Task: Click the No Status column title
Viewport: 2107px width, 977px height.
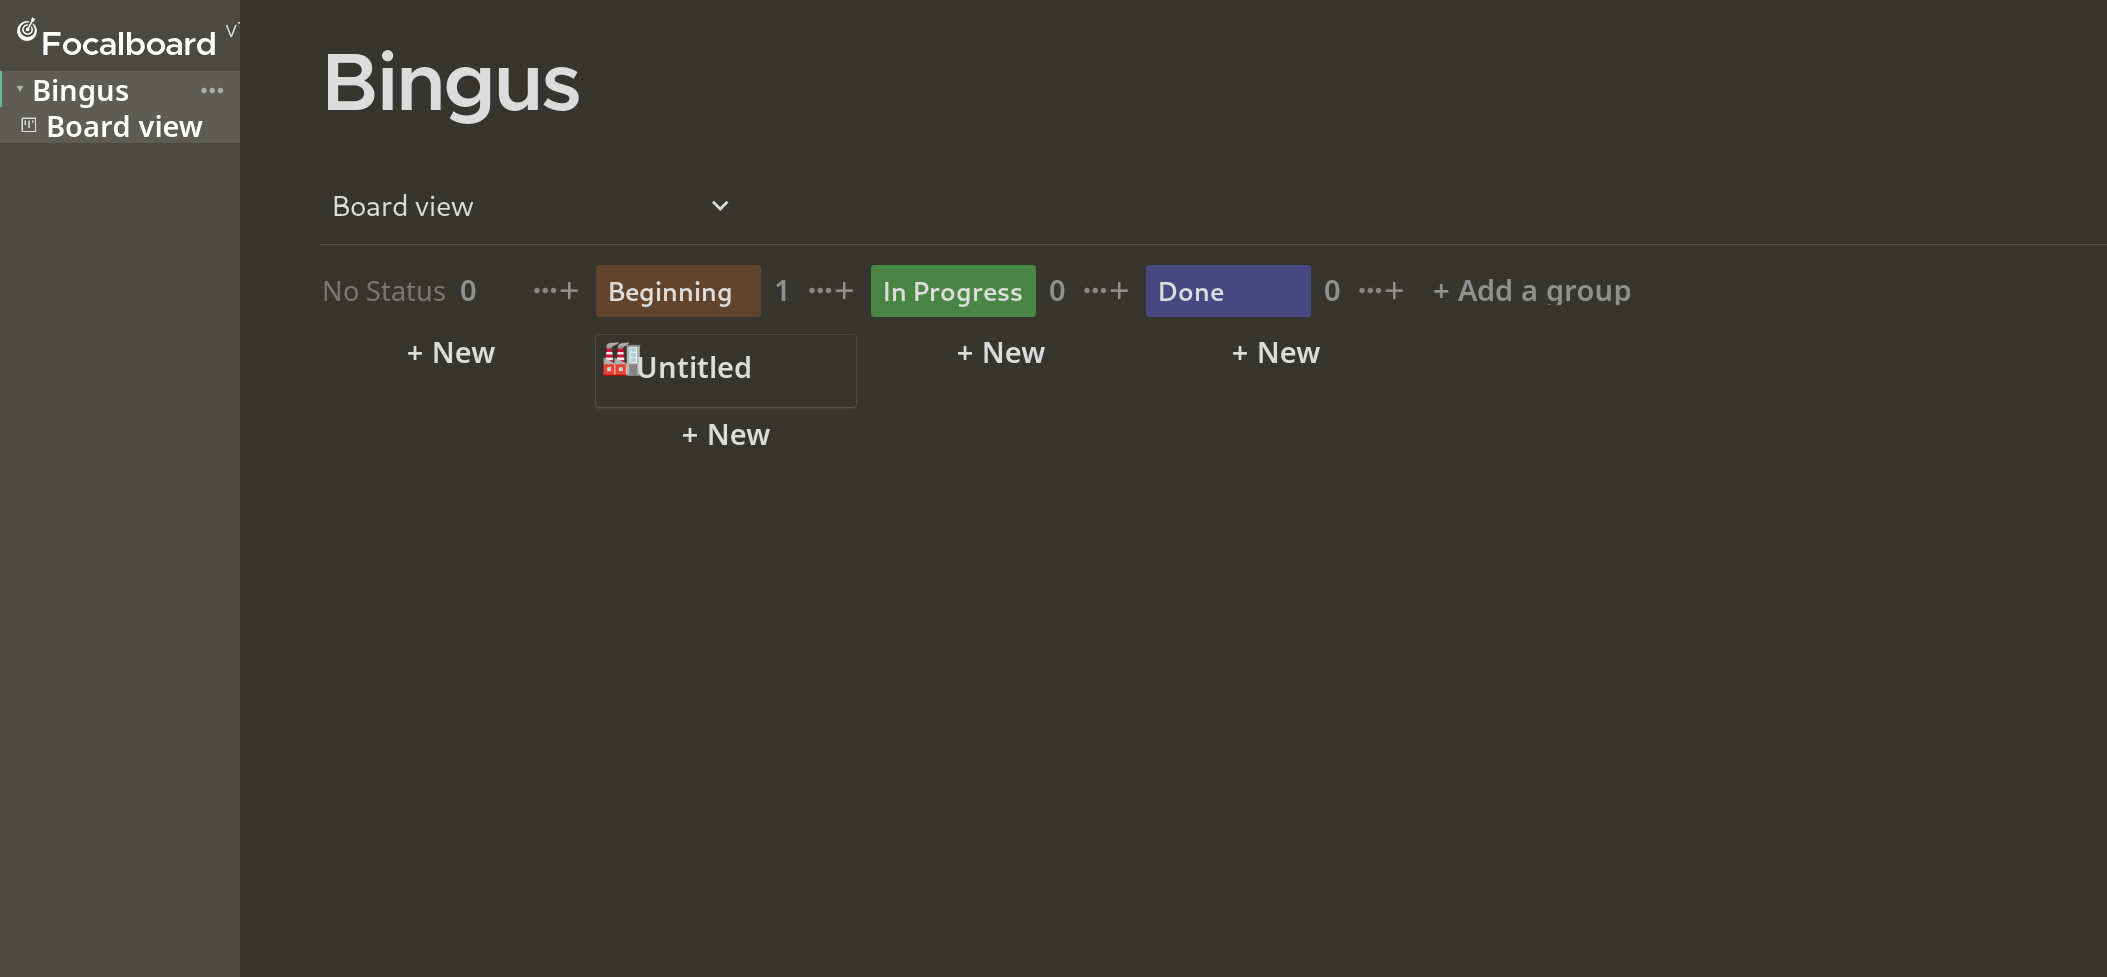Action: [384, 291]
